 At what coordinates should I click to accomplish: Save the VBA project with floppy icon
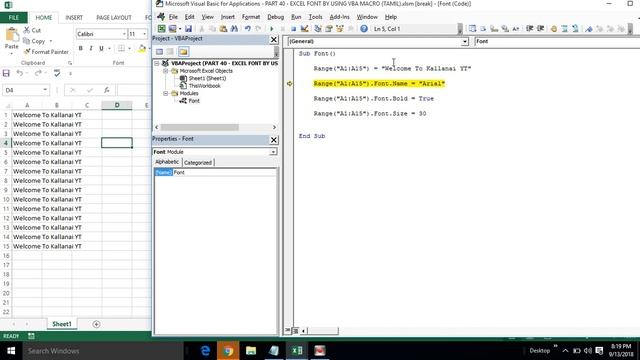(x=188, y=29)
